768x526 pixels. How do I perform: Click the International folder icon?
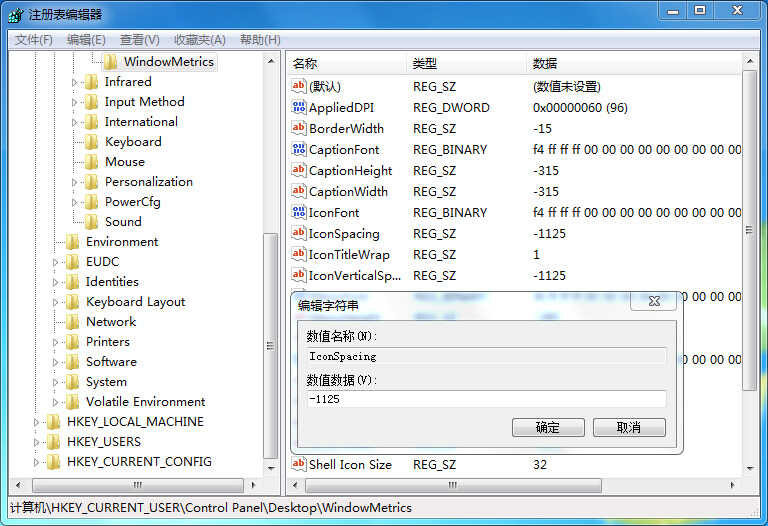click(x=92, y=122)
